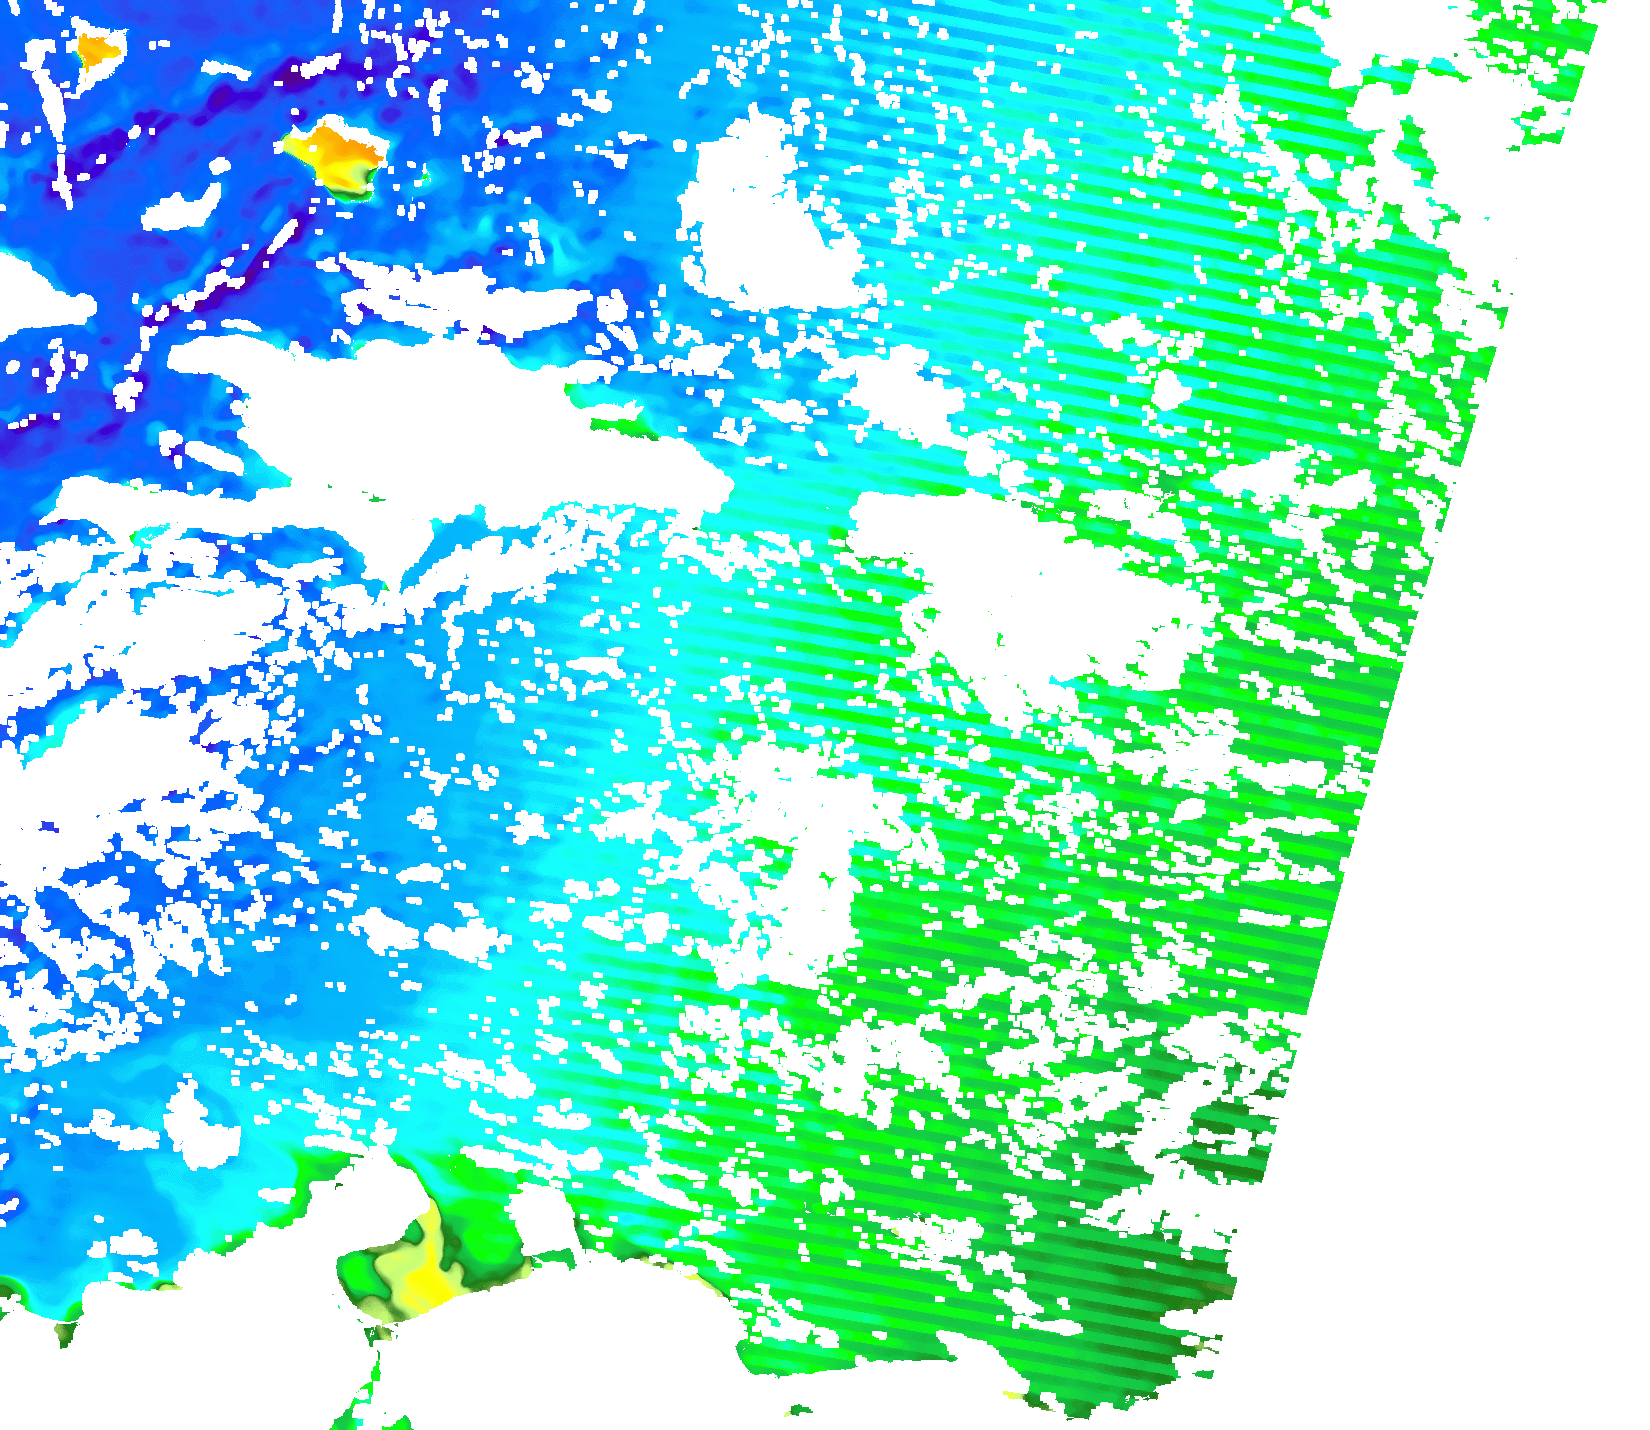The image size is (1650, 1430).
Task: Click the small orange patch in top-left corner
Action: 97,49
